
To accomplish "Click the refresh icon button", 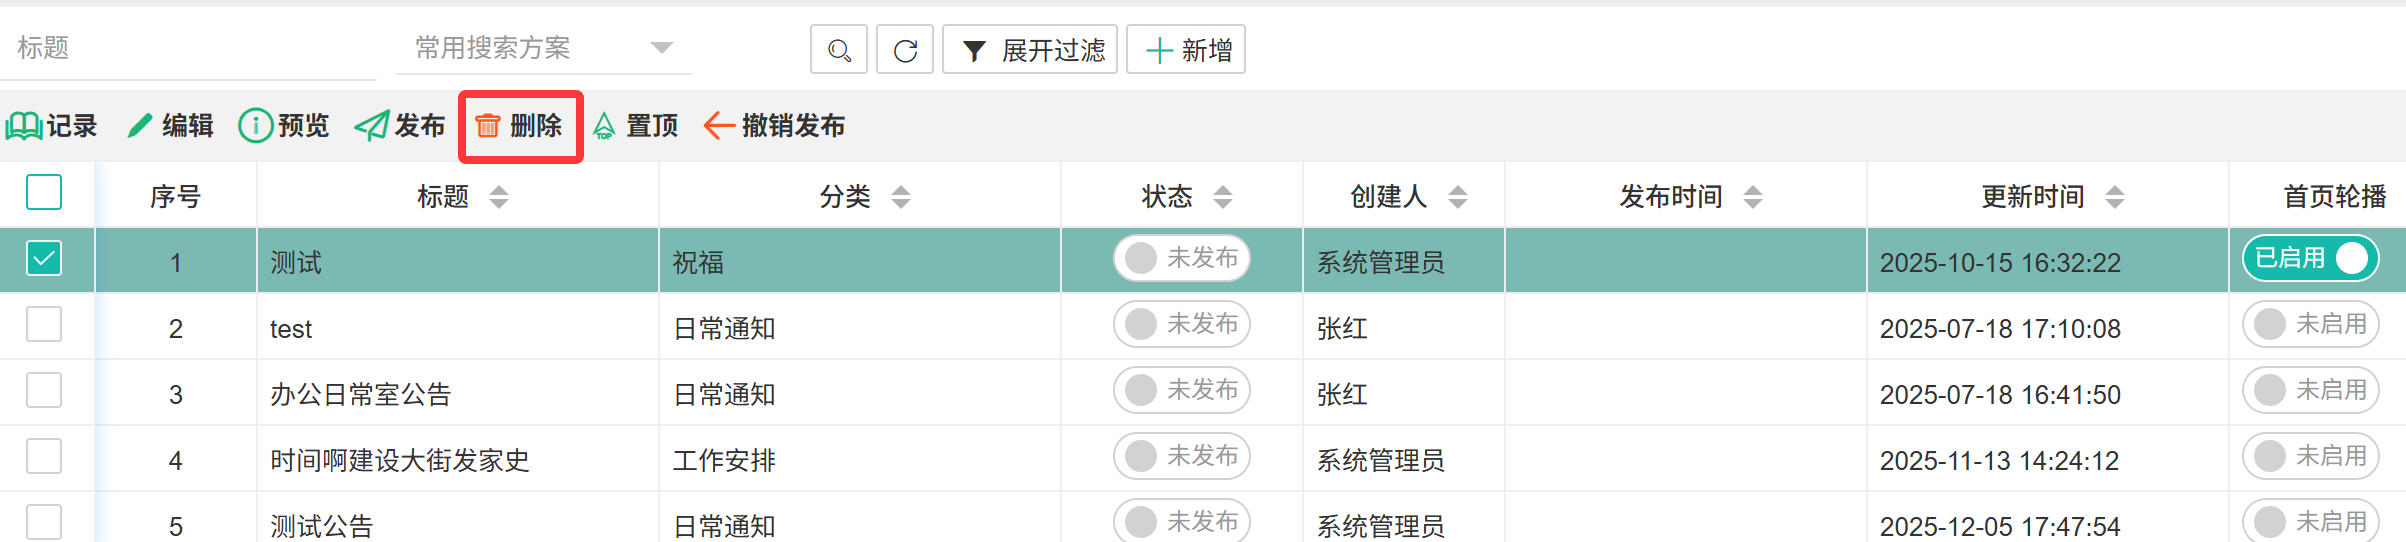I will (x=905, y=50).
